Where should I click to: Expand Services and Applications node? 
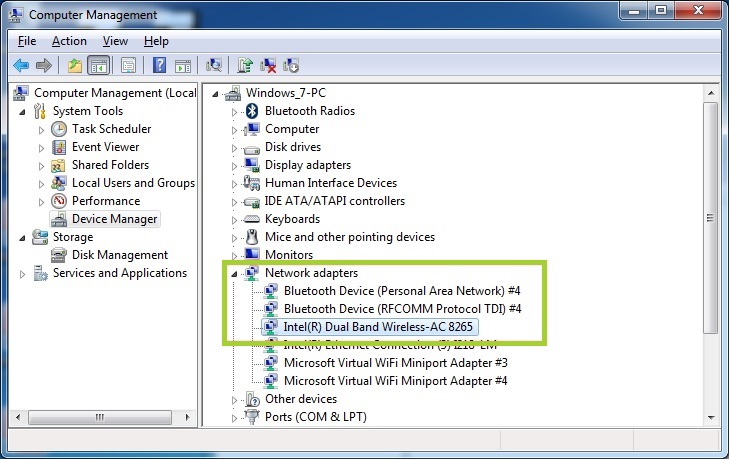point(22,274)
